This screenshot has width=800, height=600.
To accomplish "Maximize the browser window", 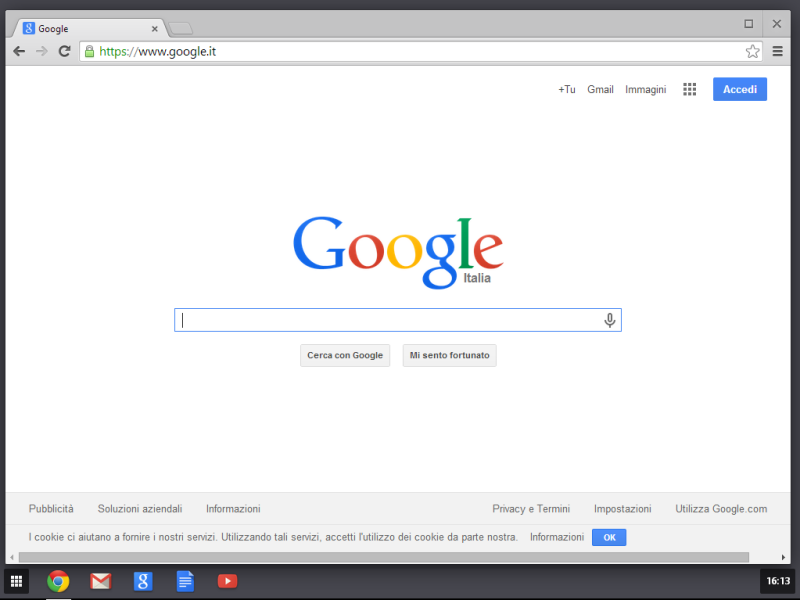I will (748, 24).
